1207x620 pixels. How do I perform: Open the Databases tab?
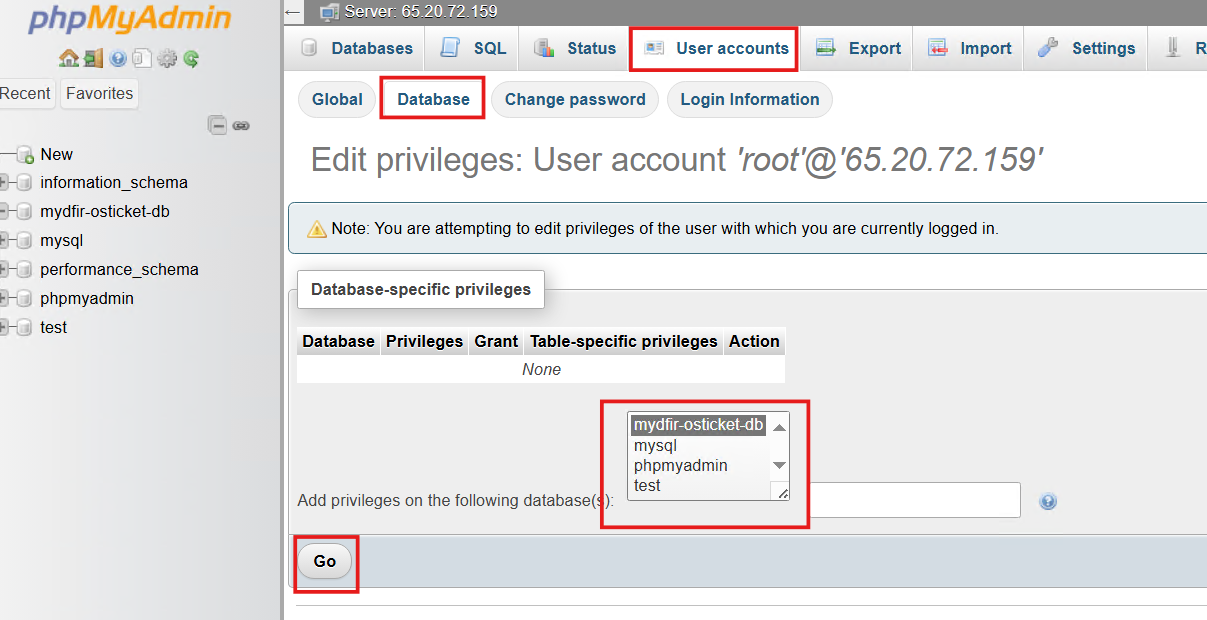(356, 48)
